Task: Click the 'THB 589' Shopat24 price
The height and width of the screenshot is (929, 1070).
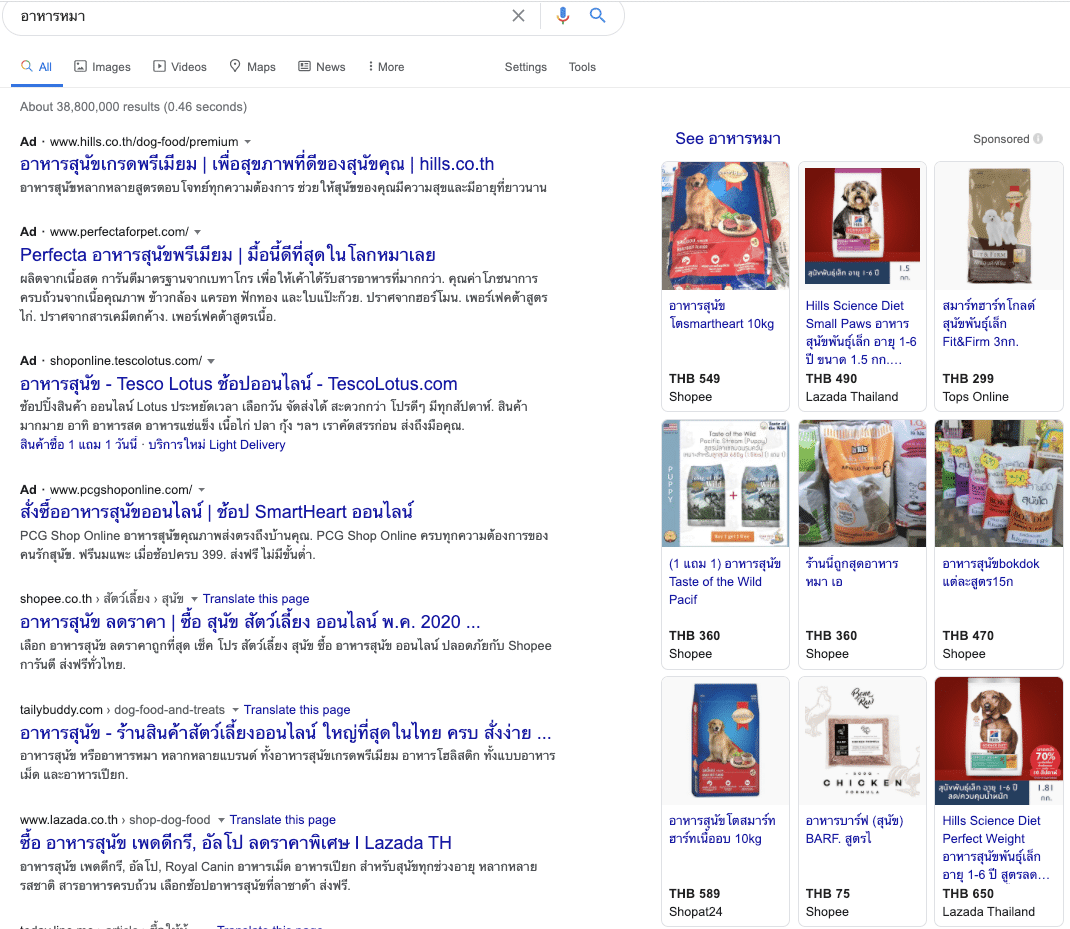Action: click(694, 894)
